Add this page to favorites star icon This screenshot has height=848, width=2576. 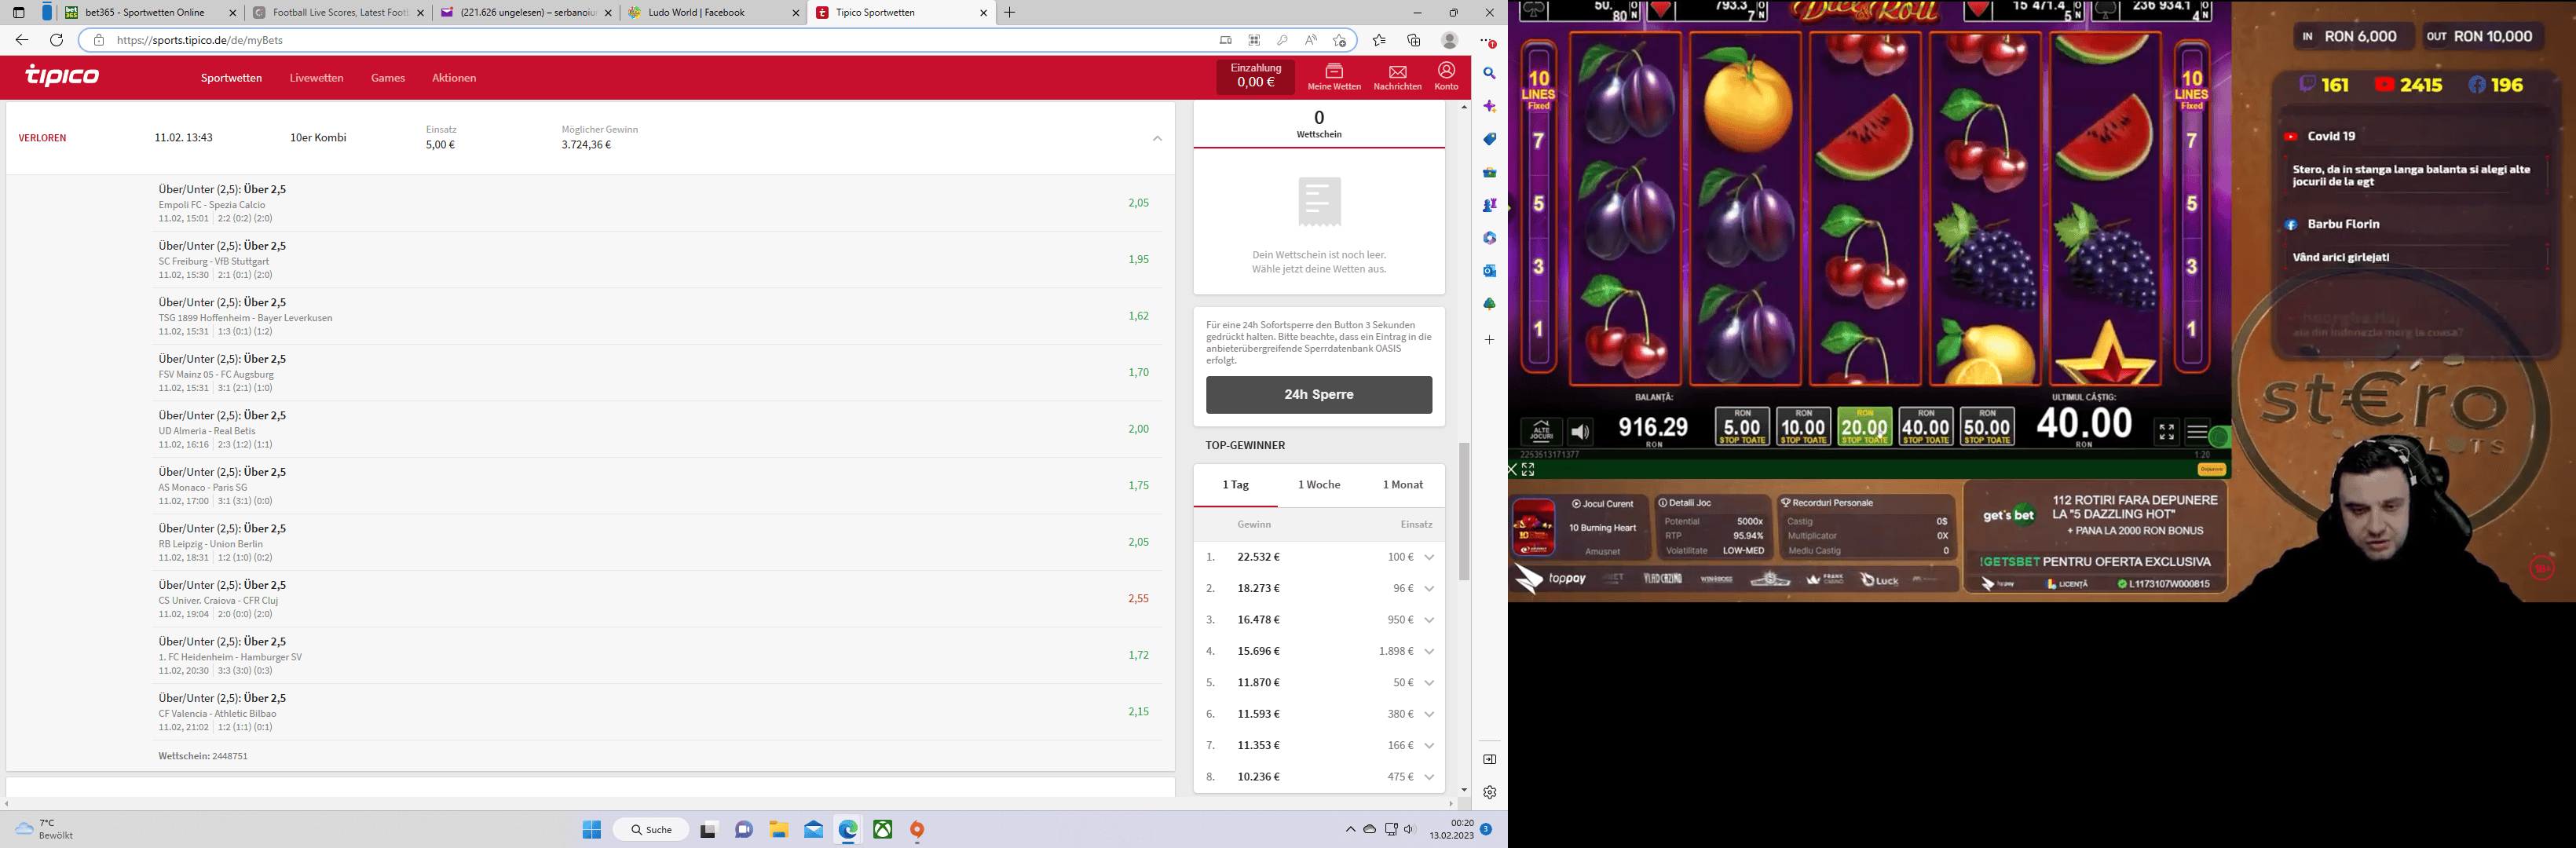pyautogui.click(x=1339, y=40)
